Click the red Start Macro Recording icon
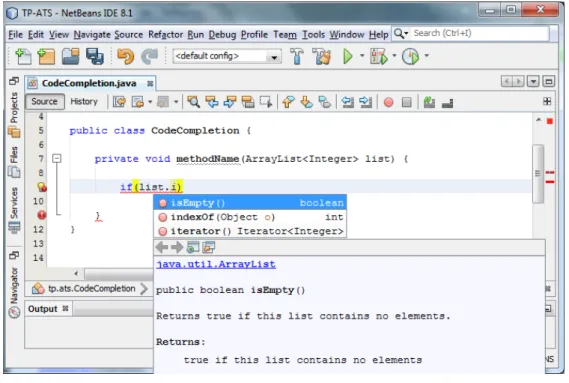The height and width of the screenshot is (383, 569). pos(389,102)
